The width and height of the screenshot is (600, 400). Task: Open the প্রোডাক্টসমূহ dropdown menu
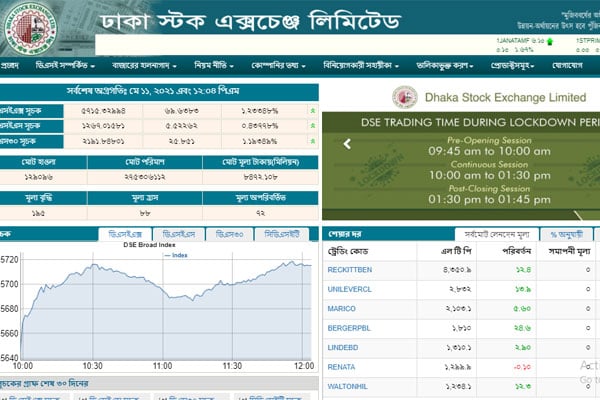point(512,65)
